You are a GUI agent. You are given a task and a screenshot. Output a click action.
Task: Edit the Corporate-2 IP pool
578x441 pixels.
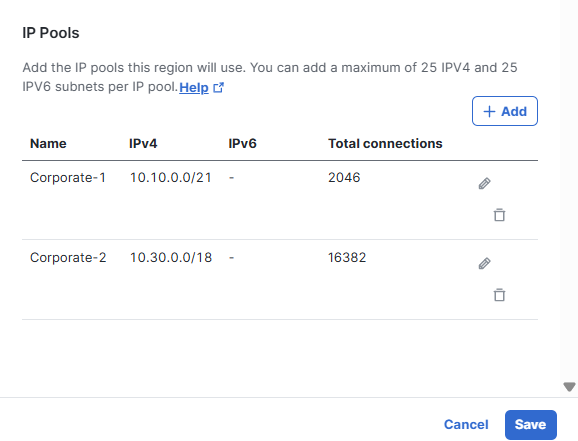click(x=484, y=263)
